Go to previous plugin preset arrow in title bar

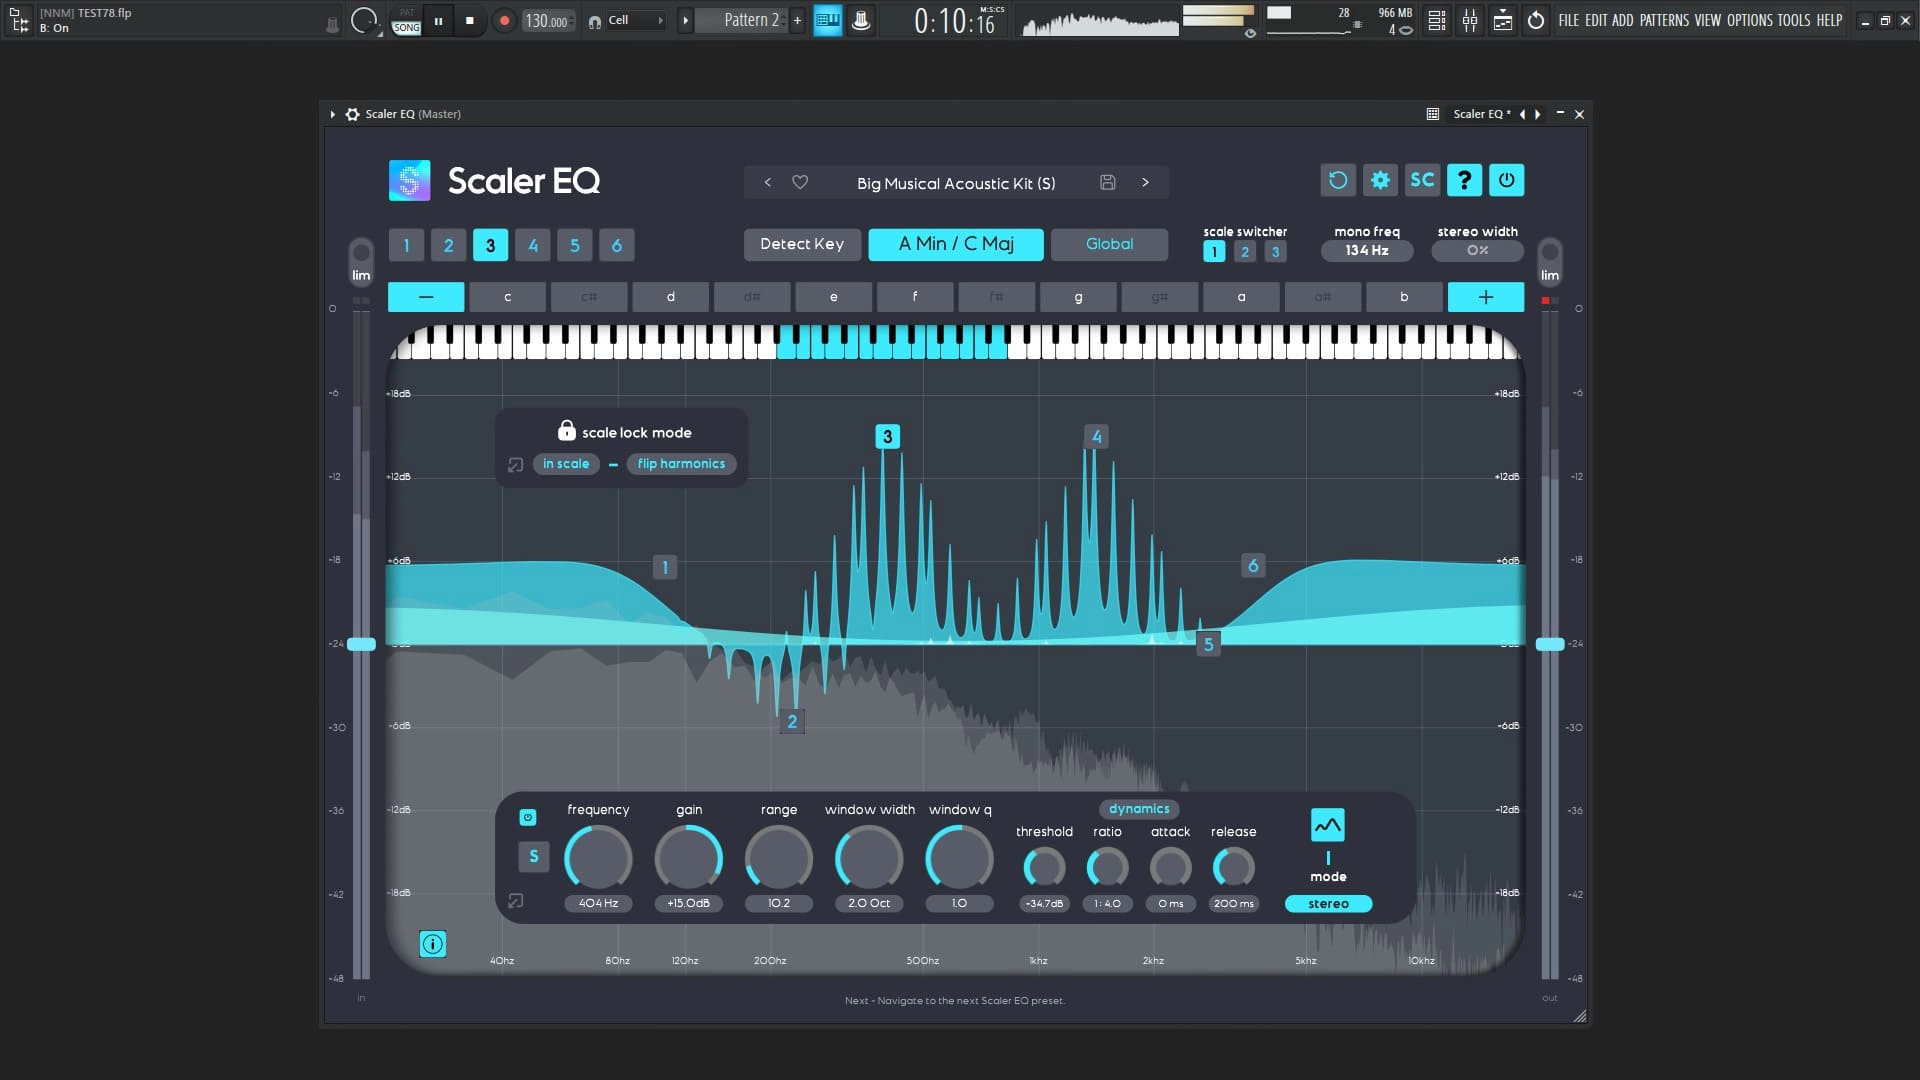click(x=1523, y=114)
